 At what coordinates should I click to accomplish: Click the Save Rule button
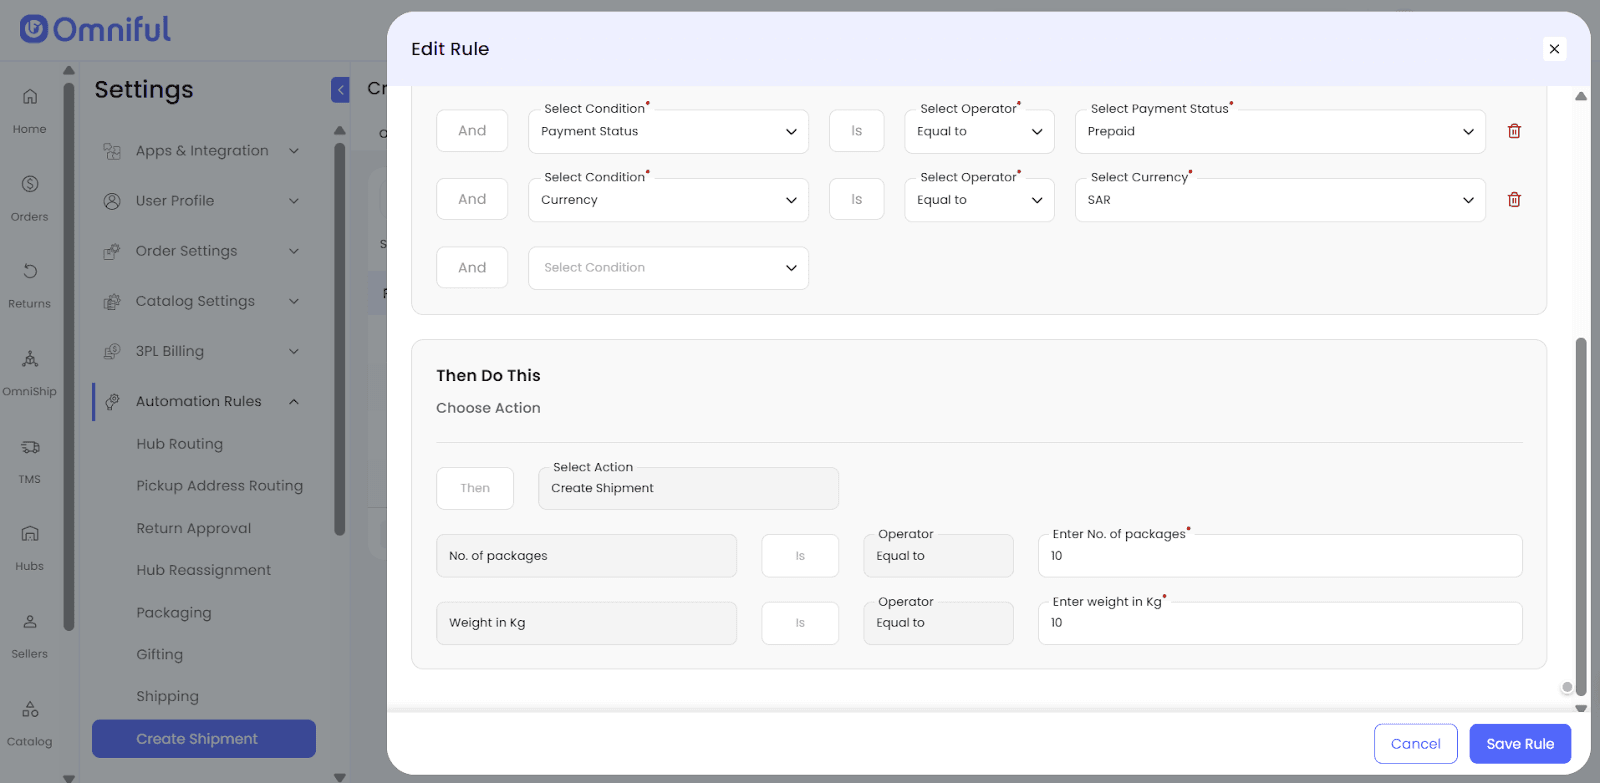tap(1519, 744)
